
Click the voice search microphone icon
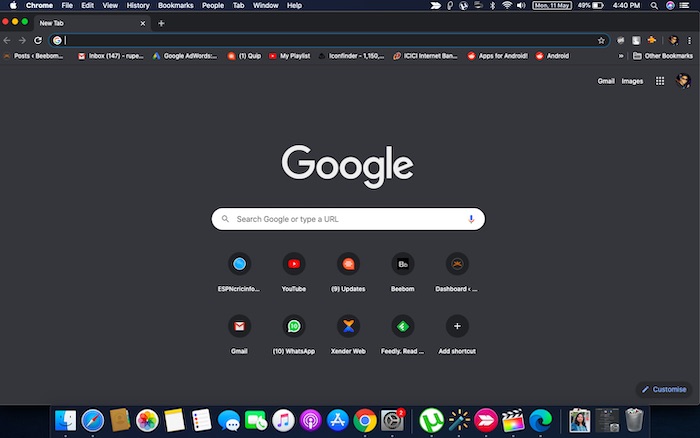click(x=471, y=219)
